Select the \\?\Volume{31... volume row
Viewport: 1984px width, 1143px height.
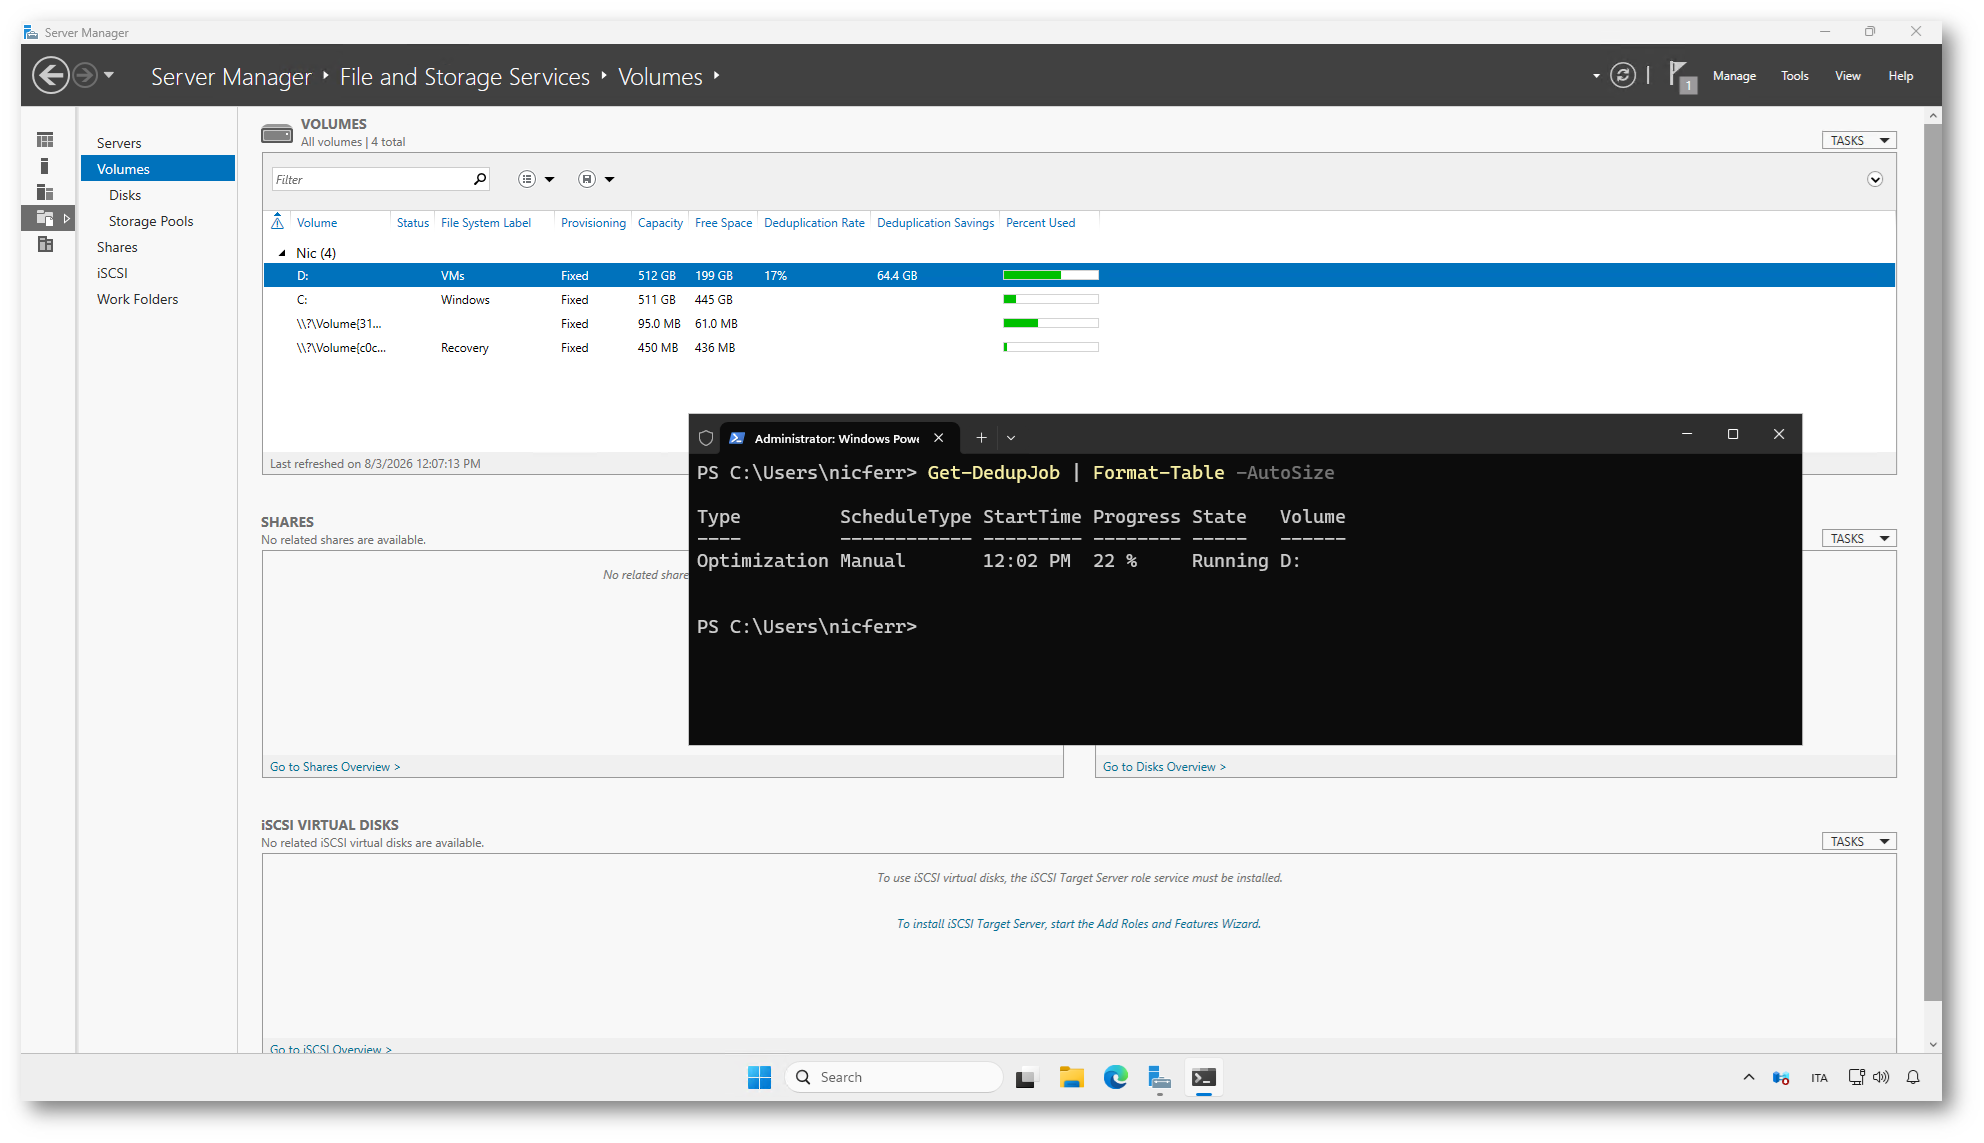pos(1079,323)
